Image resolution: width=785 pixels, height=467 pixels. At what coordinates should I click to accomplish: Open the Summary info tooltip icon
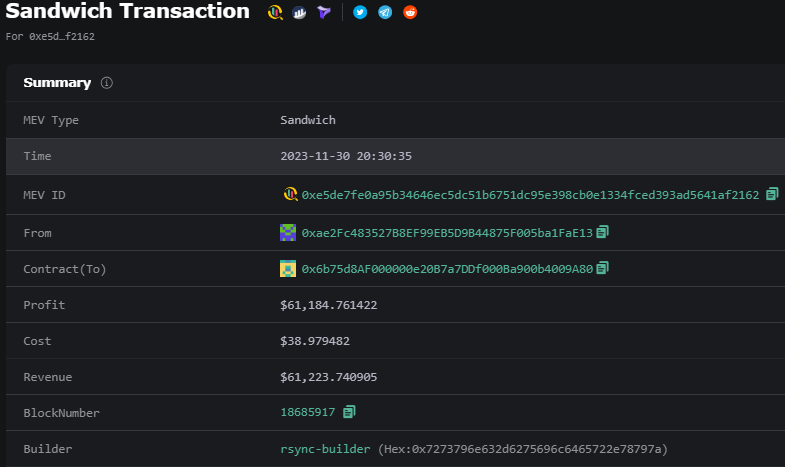107,83
